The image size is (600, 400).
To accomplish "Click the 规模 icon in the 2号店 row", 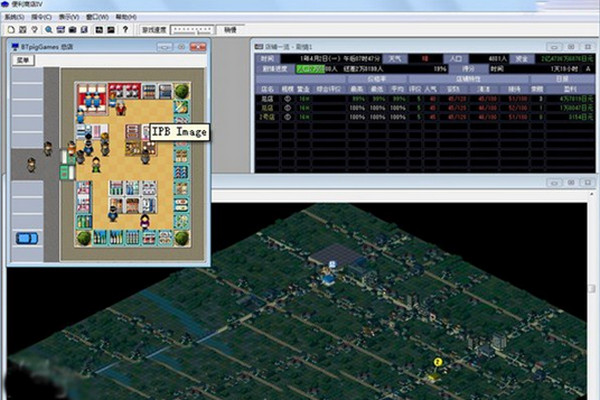I will pyautogui.click(x=287, y=118).
